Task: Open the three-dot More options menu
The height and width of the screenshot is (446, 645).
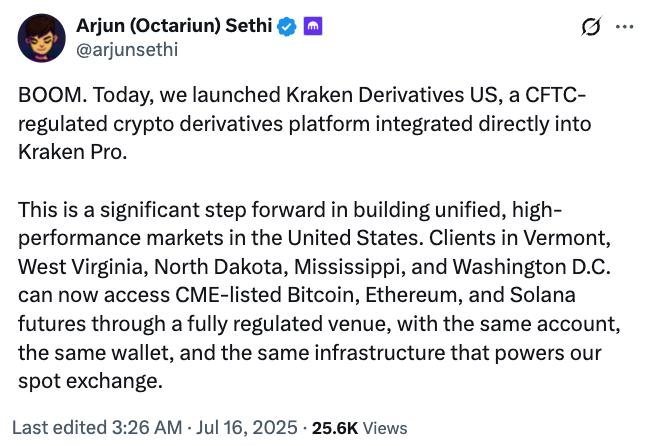Action: click(x=625, y=27)
